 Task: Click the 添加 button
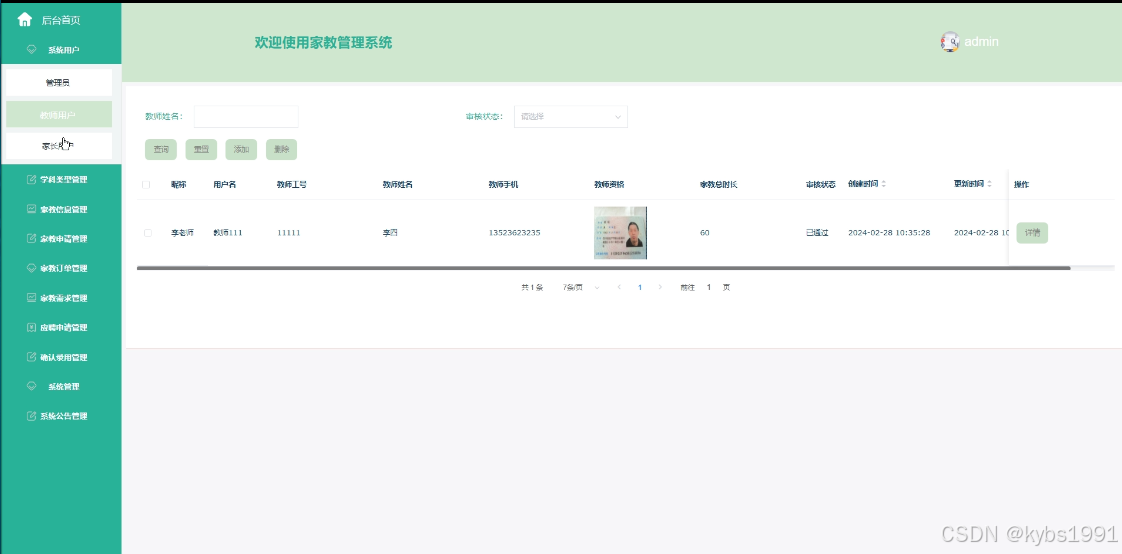tap(241, 150)
